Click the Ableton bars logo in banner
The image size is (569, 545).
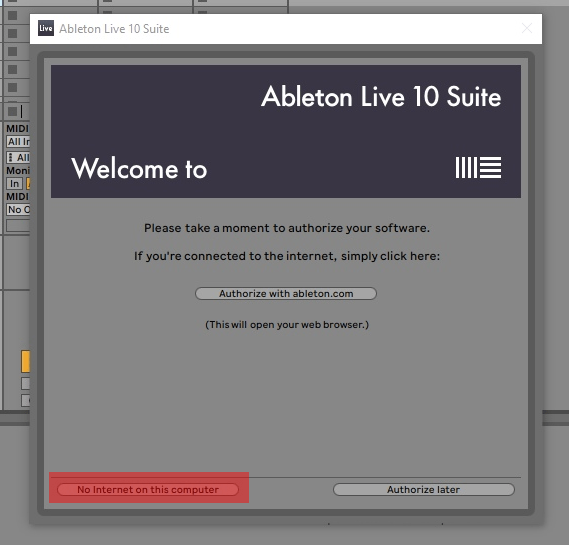[478, 167]
